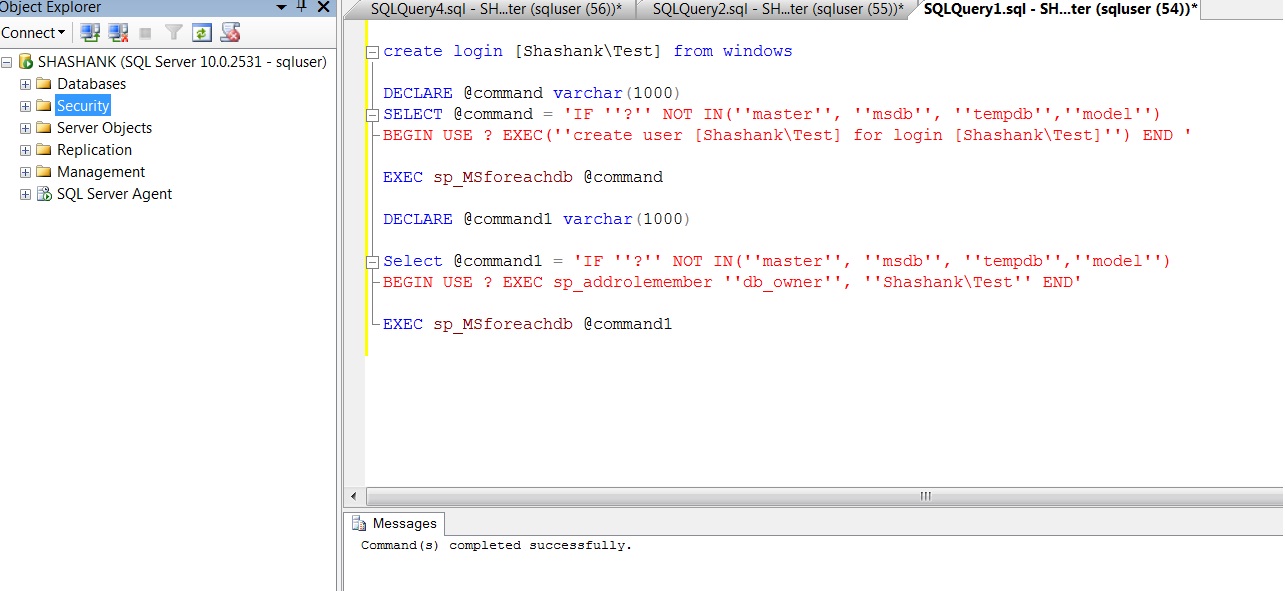
Task: Click the script icon with red X
Action: pos(229,32)
